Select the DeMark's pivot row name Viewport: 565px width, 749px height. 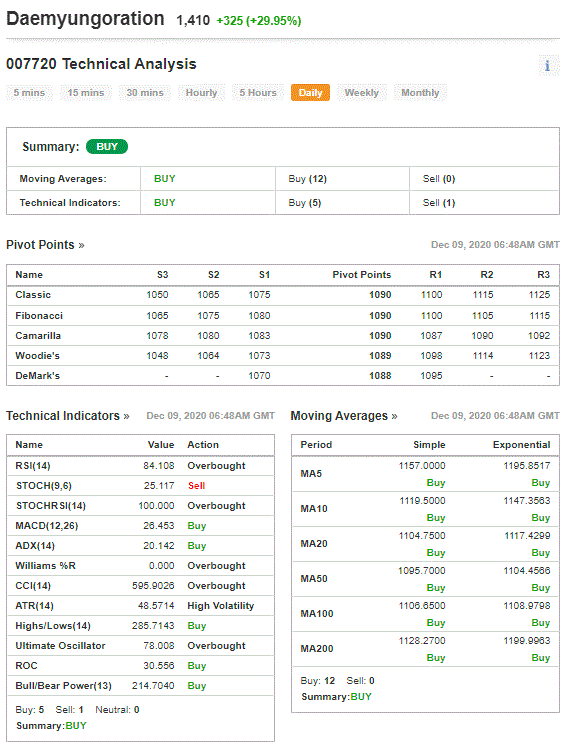pyautogui.click(x=37, y=376)
